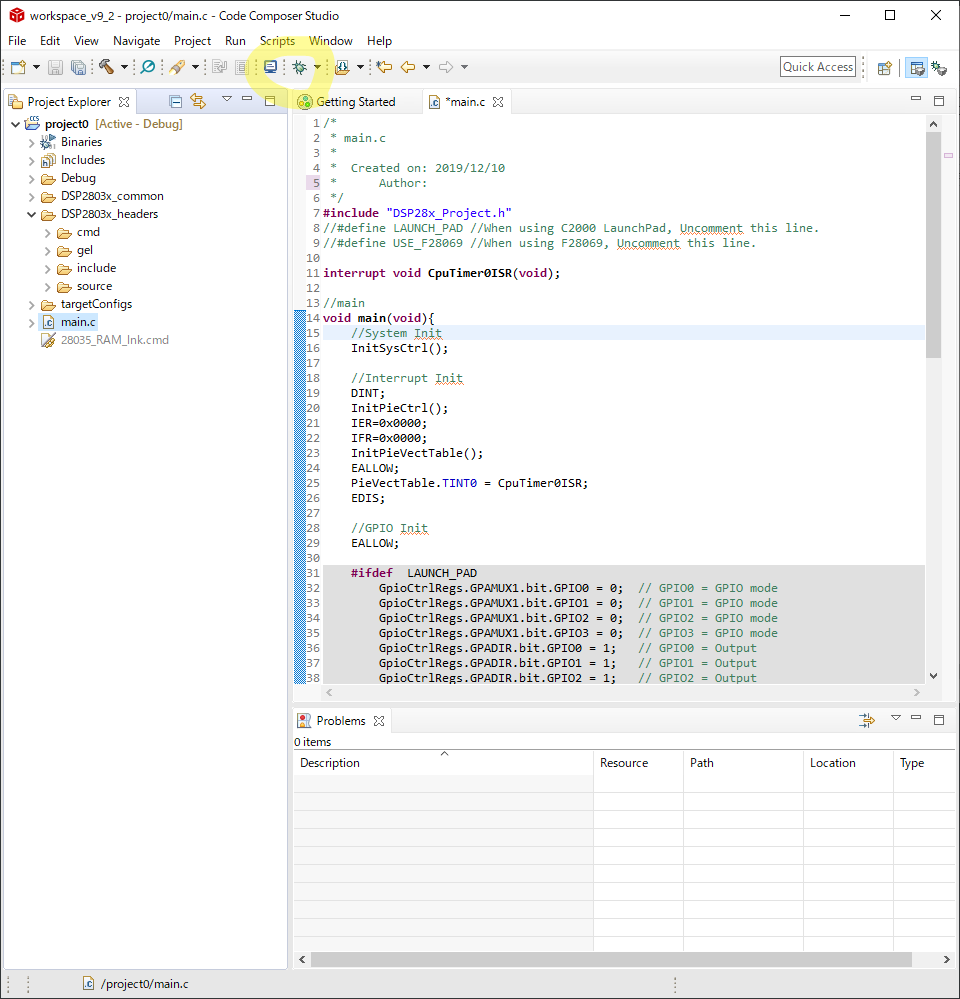Viewport: 960px width, 999px height.
Task: Switch to the Getting Started tab
Action: click(355, 102)
